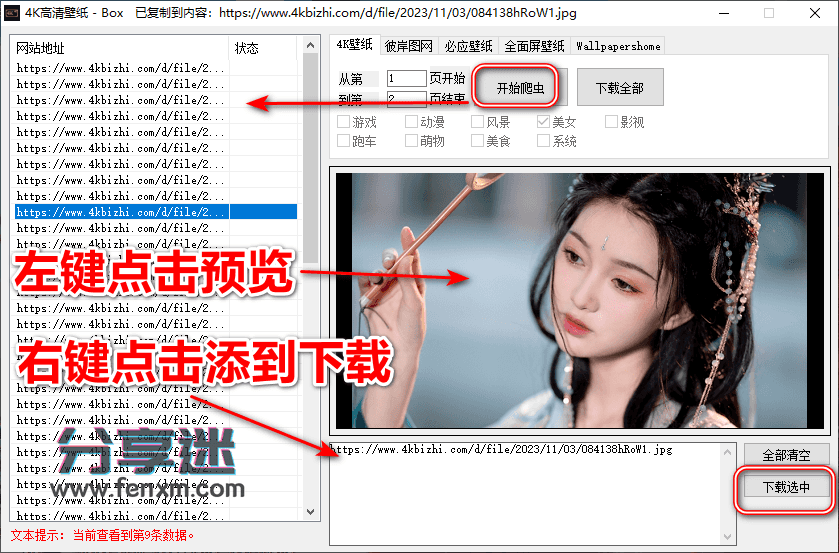The width and height of the screenshot is (839, 553).
Task: Click the wallpaper preview image
Action: click(582, 300)
